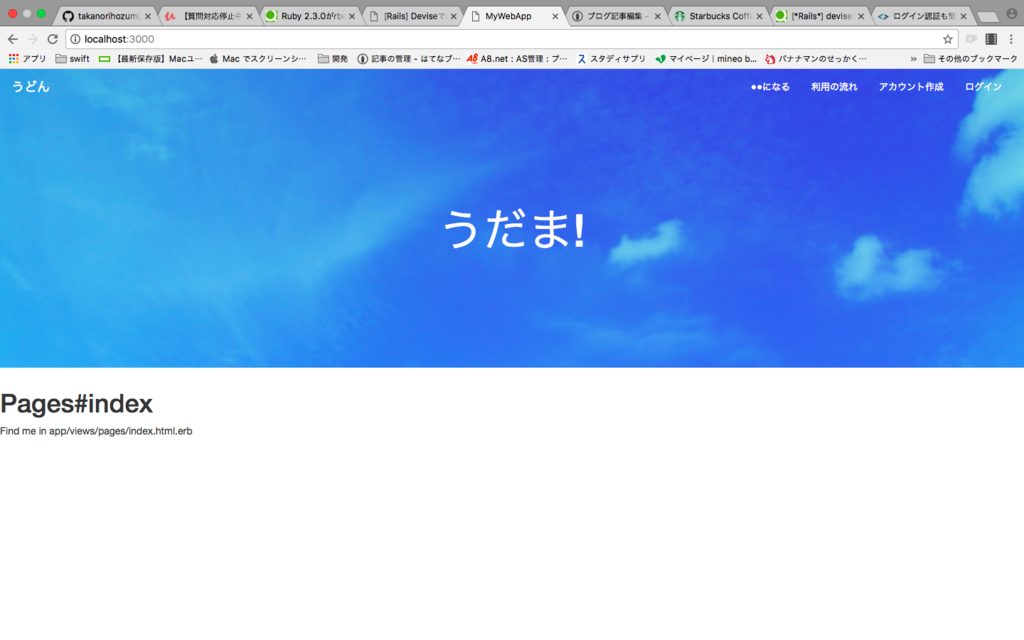Image resolution: width=1024 pixels, height=640 pixels.
Task: Click the ●●になる nav link
Action: tap(770, 87)
